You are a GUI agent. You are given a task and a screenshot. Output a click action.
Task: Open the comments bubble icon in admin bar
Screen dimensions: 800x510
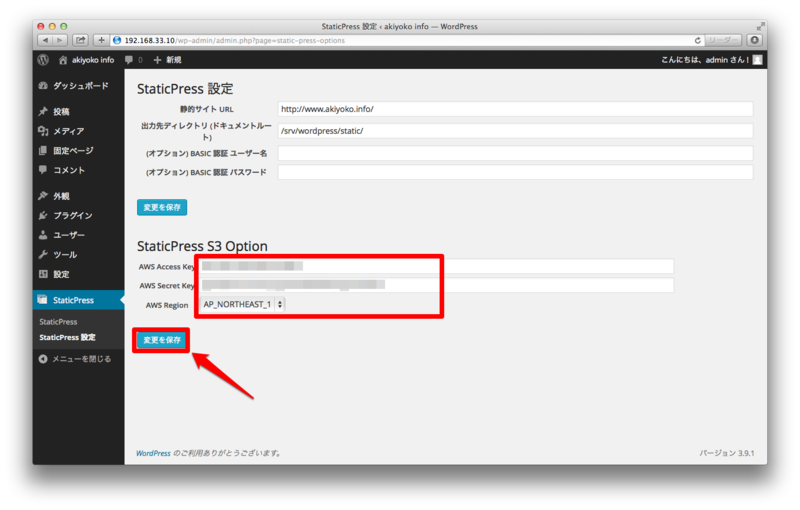129,60
